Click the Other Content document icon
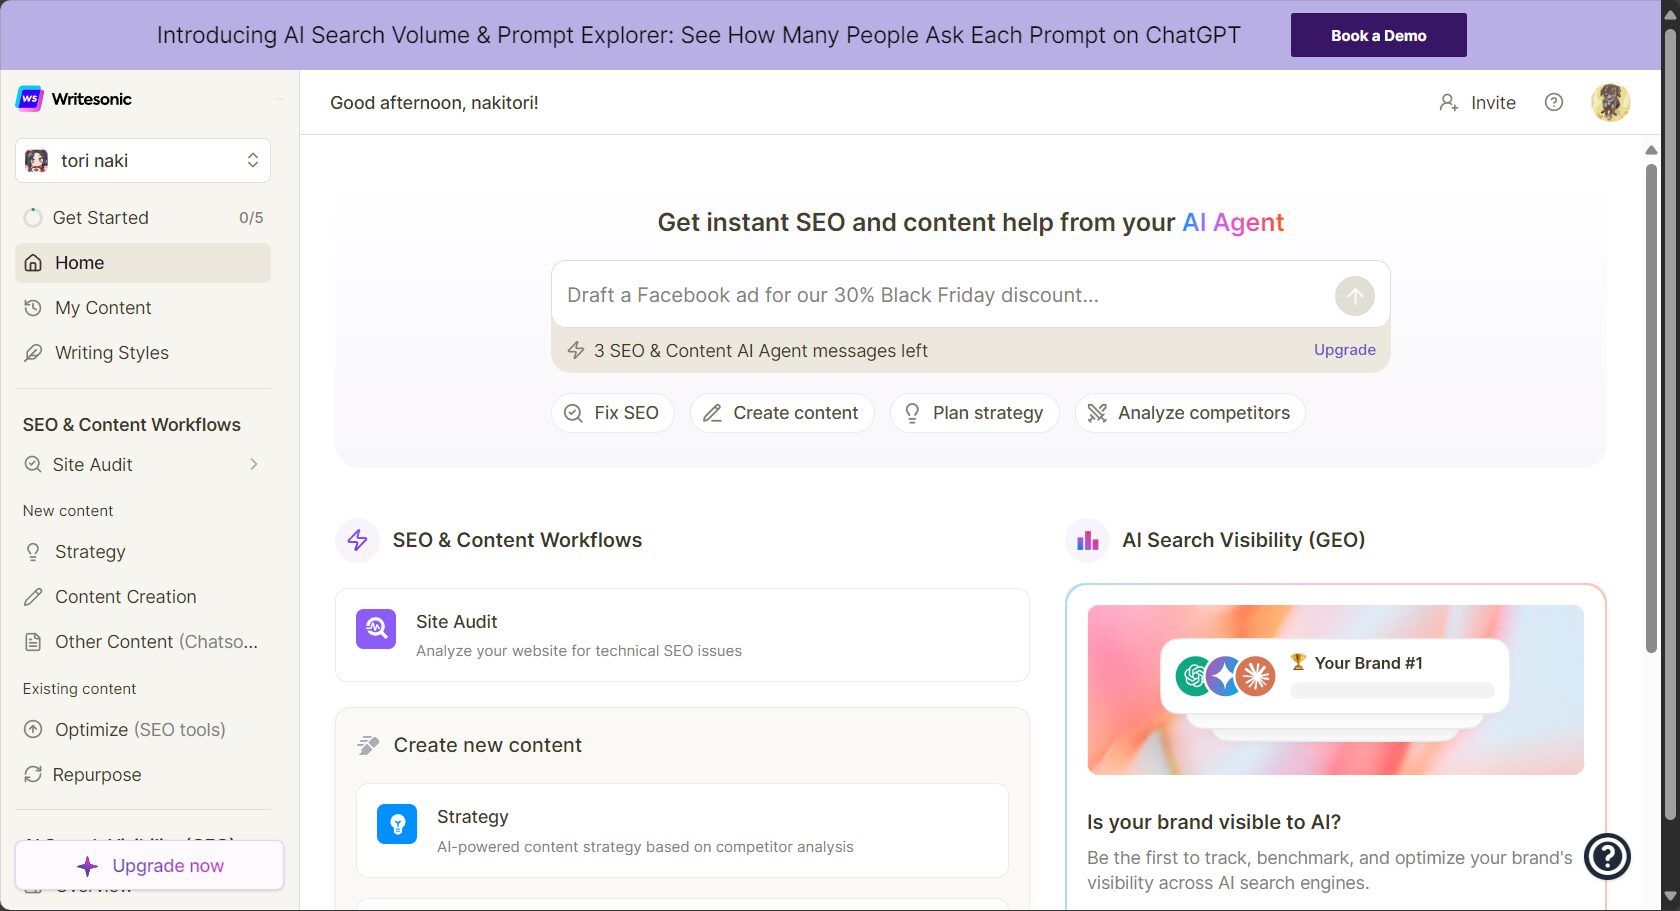This screenshot has height=911, width=1680. (33, 642)
